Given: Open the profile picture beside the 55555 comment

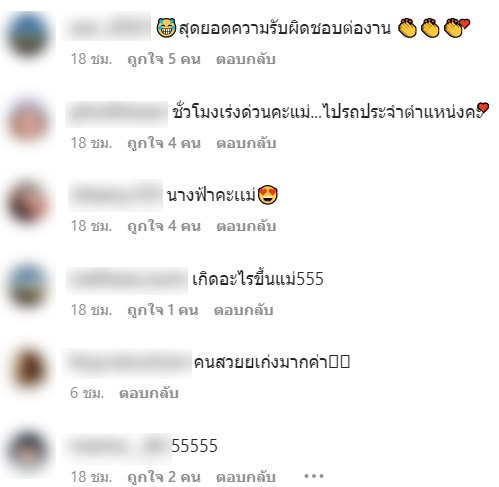Looking at the screenshot, I should pos(28,452).
